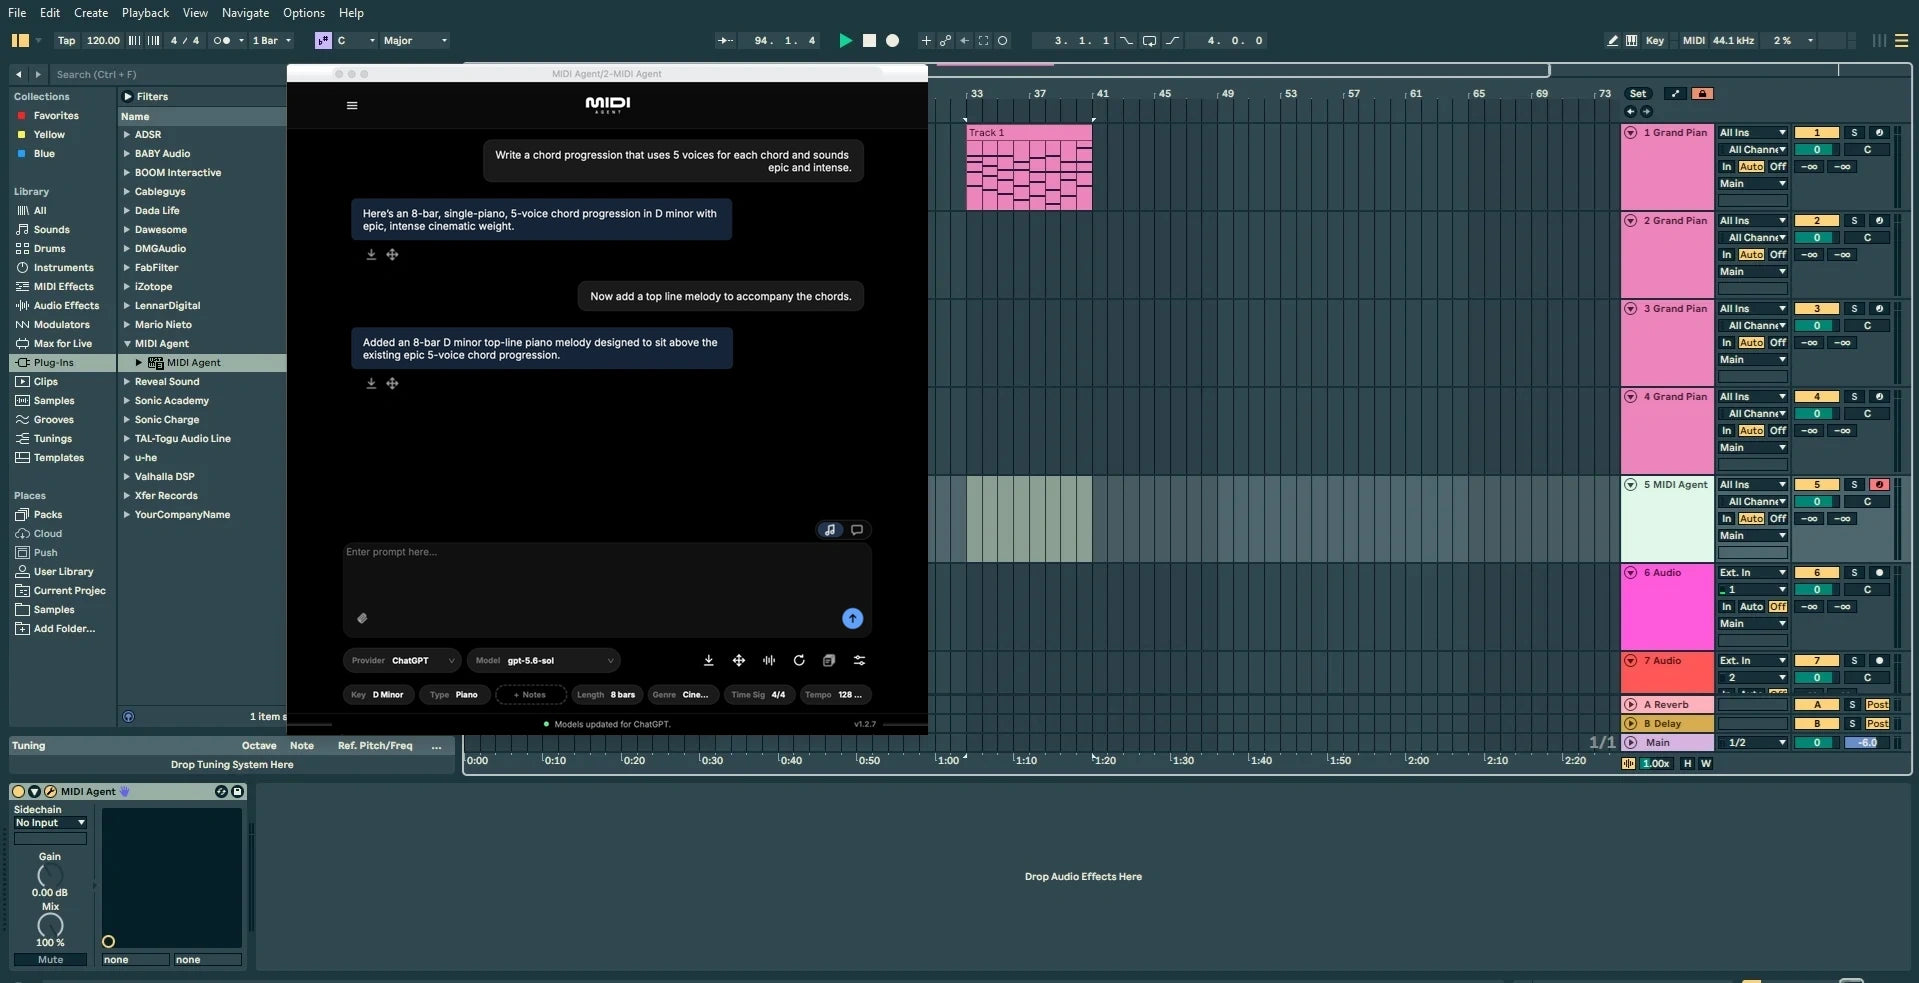
Task: Click the Type Piano chip
Action: coord(453,695)
